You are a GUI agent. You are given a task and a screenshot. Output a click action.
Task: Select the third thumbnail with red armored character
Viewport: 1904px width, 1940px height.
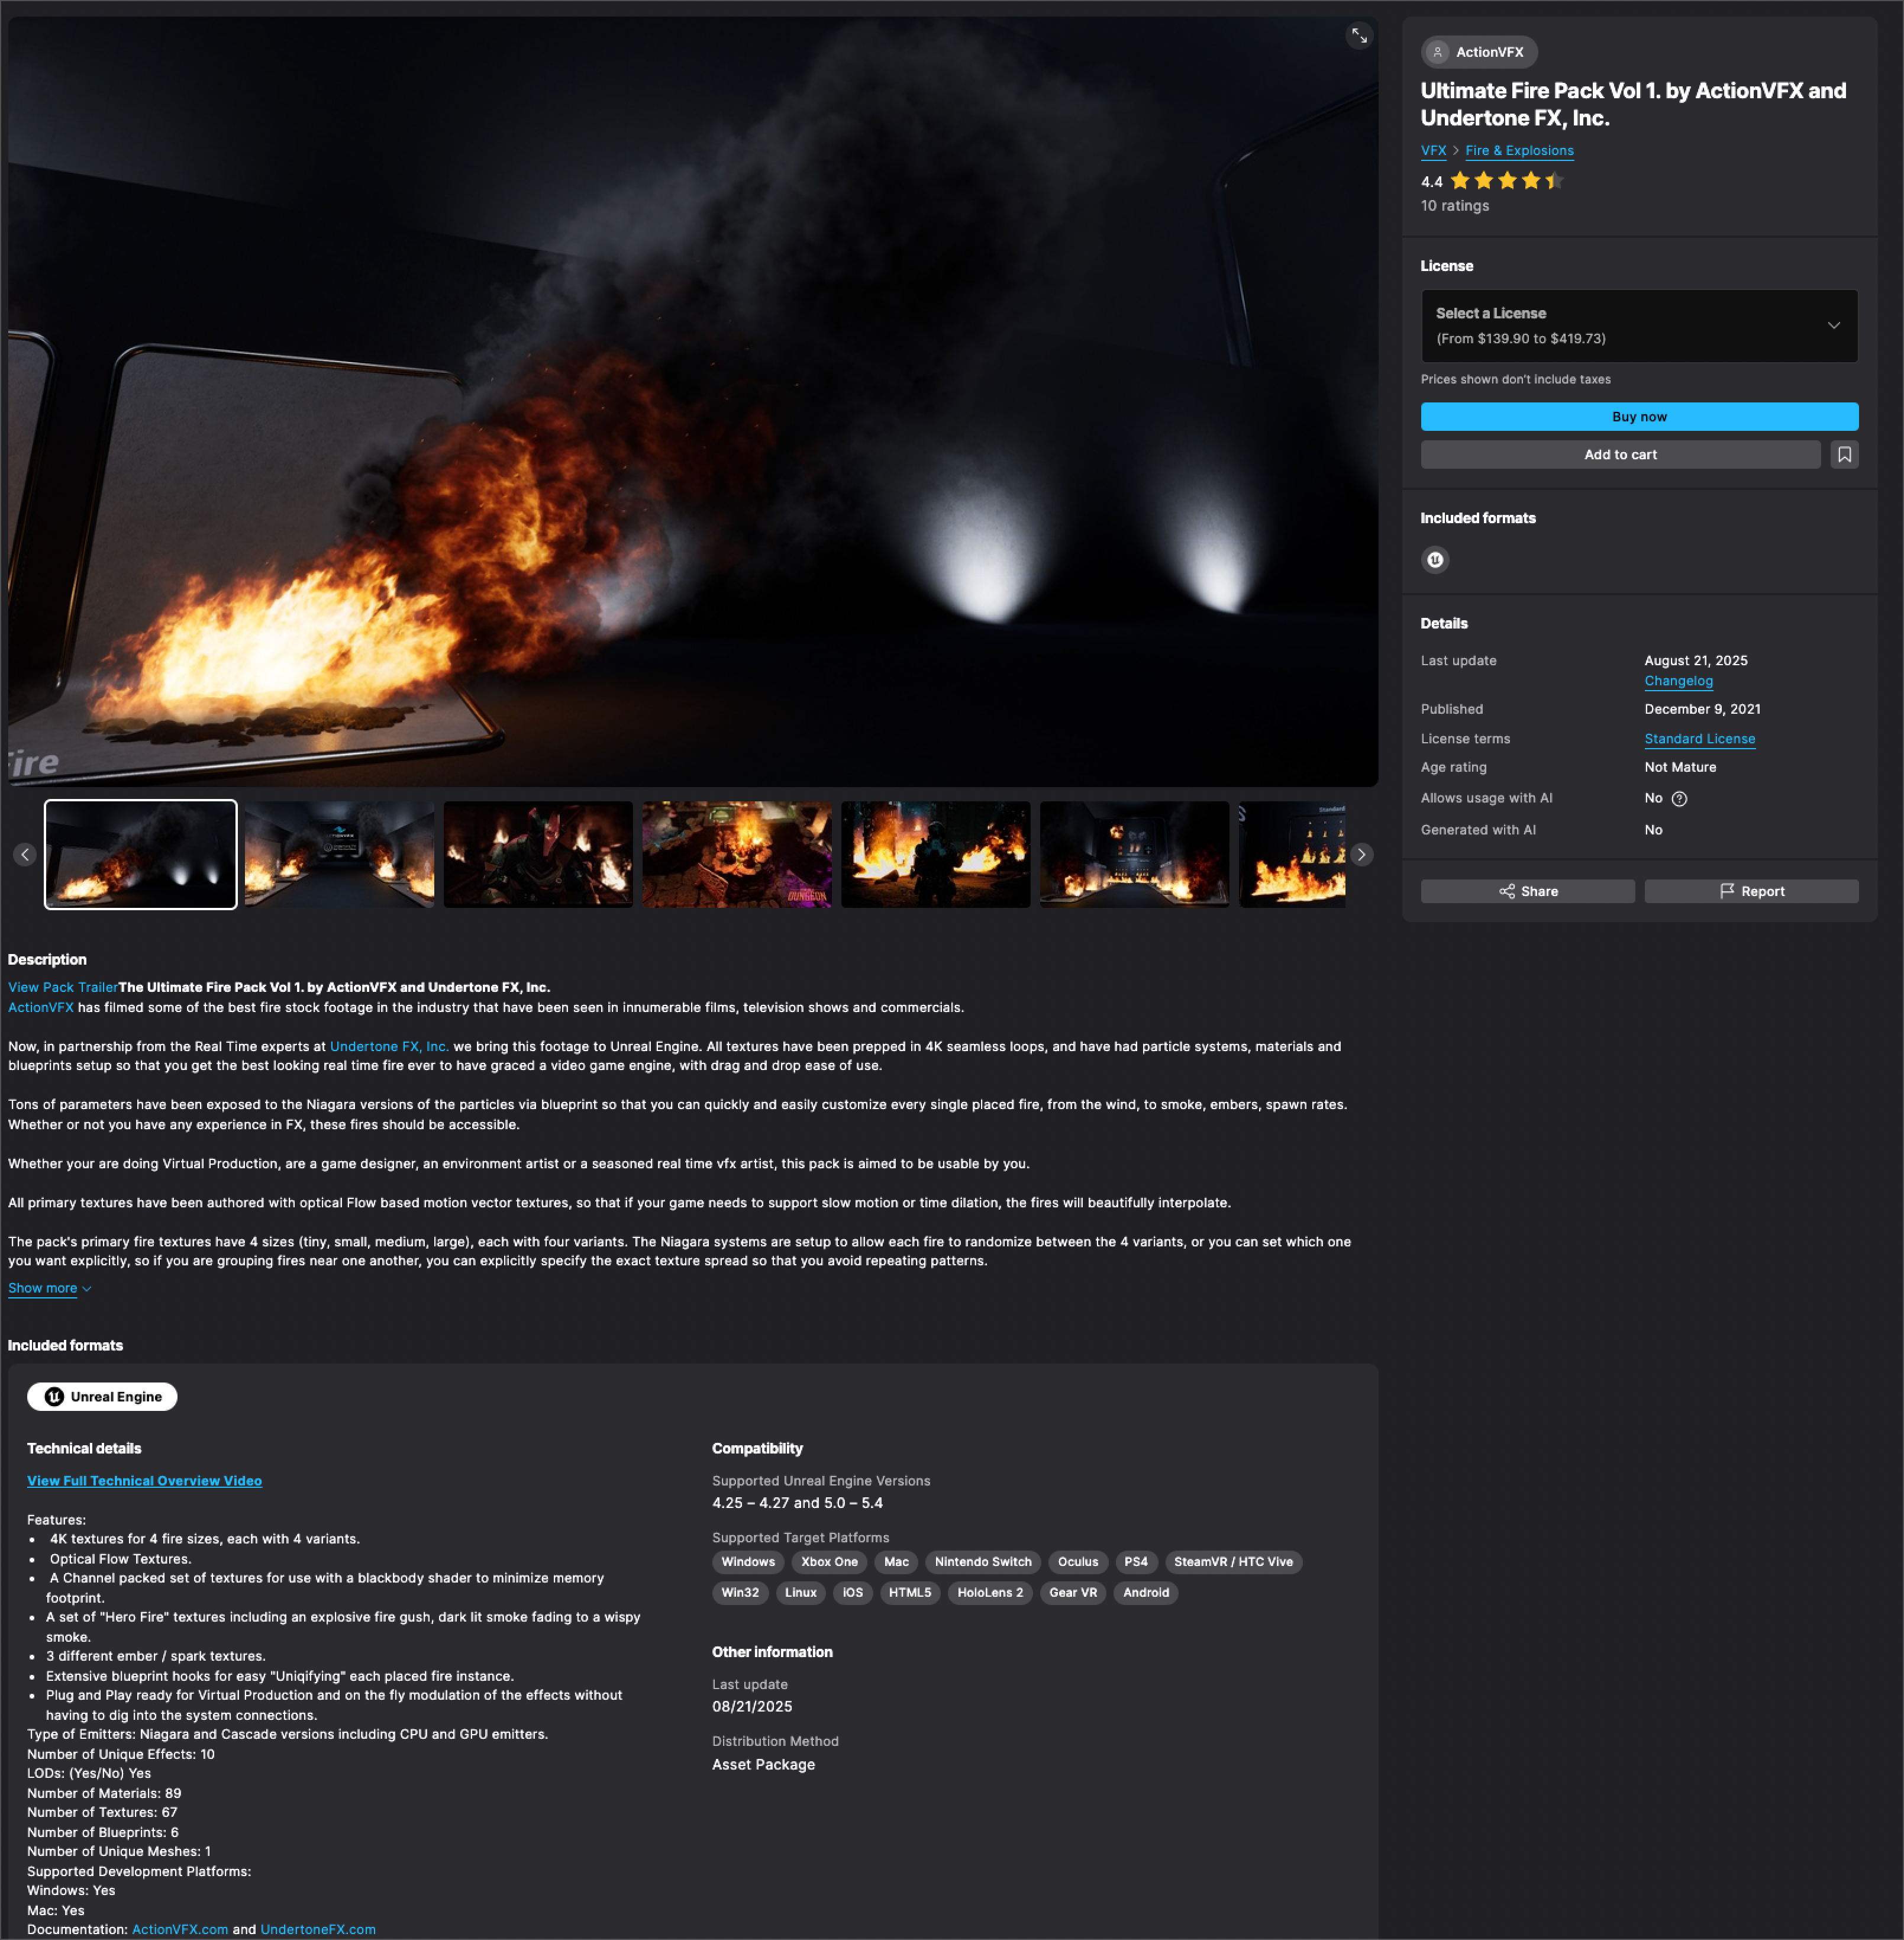(x=538, y=855)
